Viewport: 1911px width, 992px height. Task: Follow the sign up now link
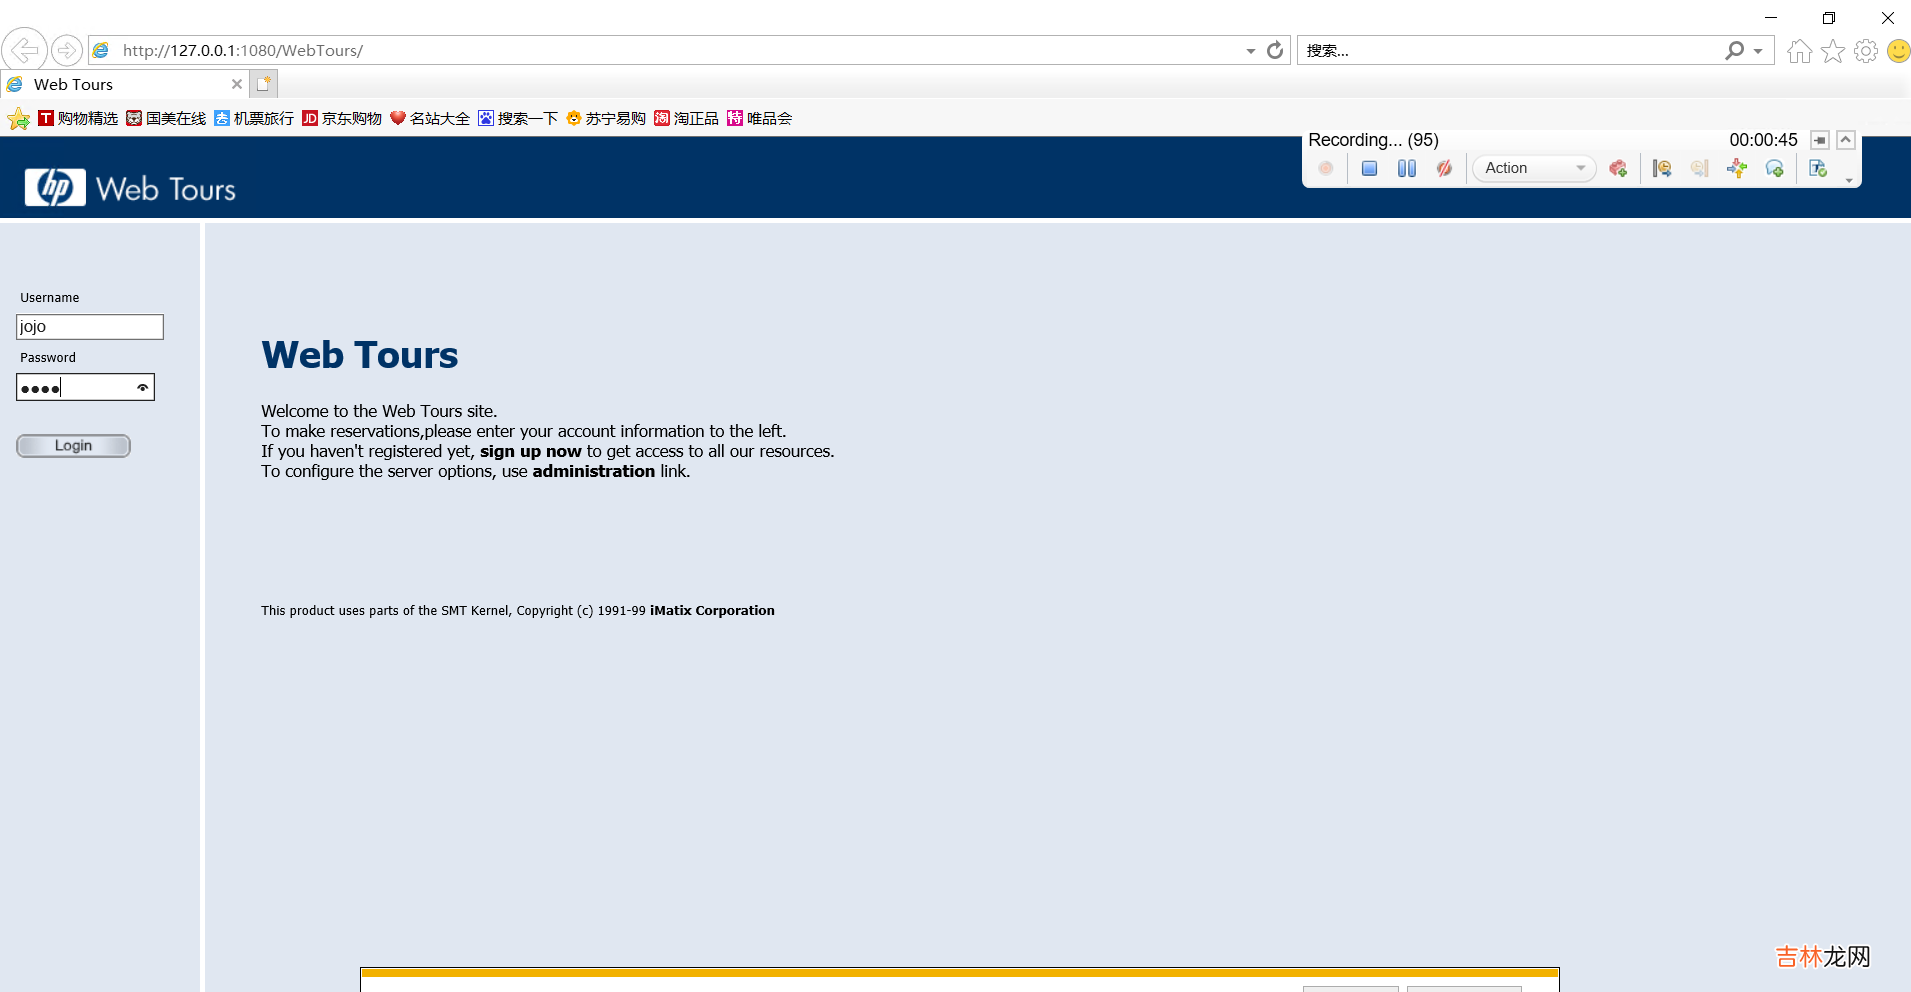point(530,452)
